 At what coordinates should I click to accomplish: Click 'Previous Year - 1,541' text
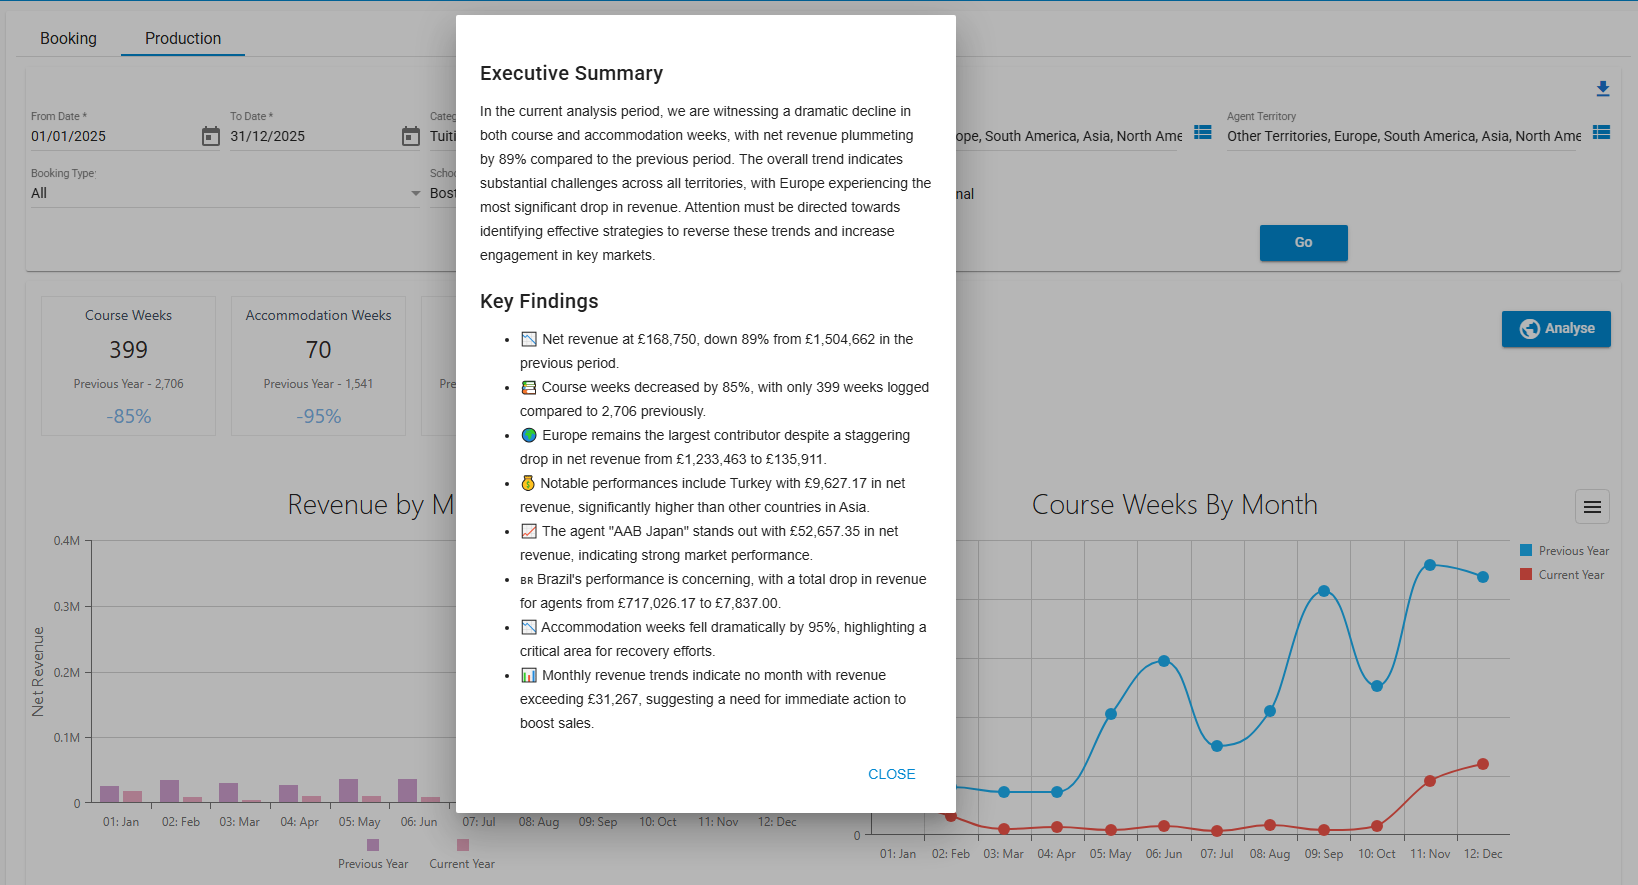tap(318, 384)
